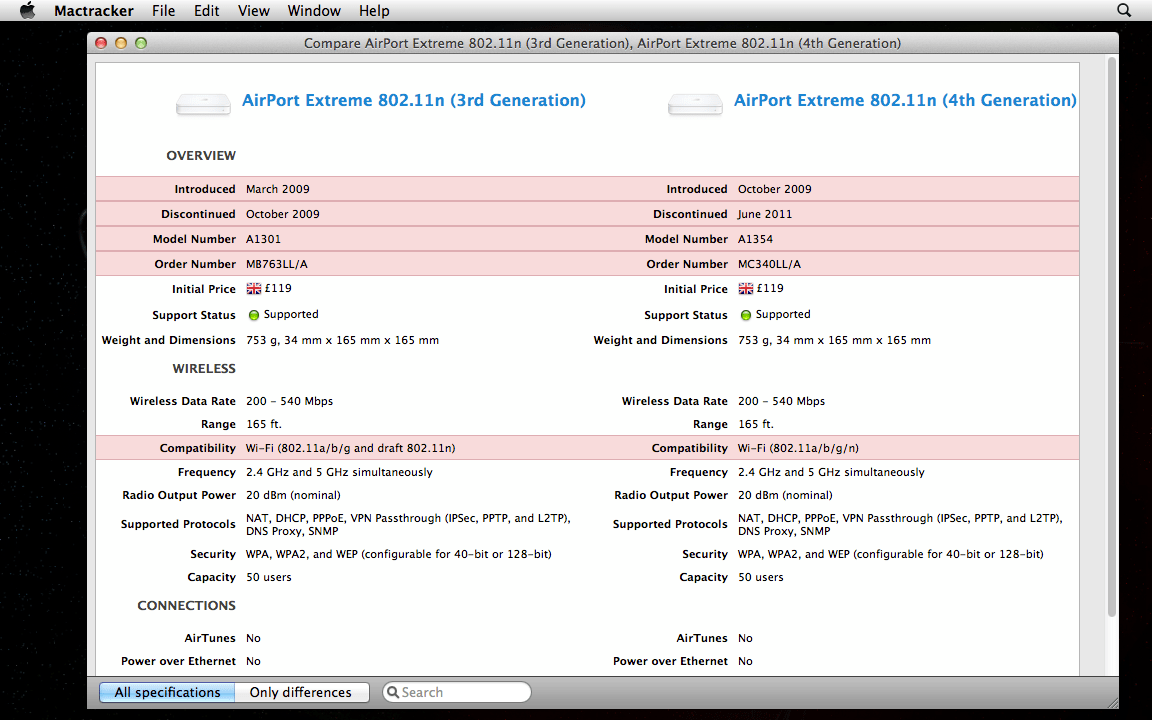Click 4th Generation '165 ft.' range value
1152x720 pixels.
tap(756, 424)
